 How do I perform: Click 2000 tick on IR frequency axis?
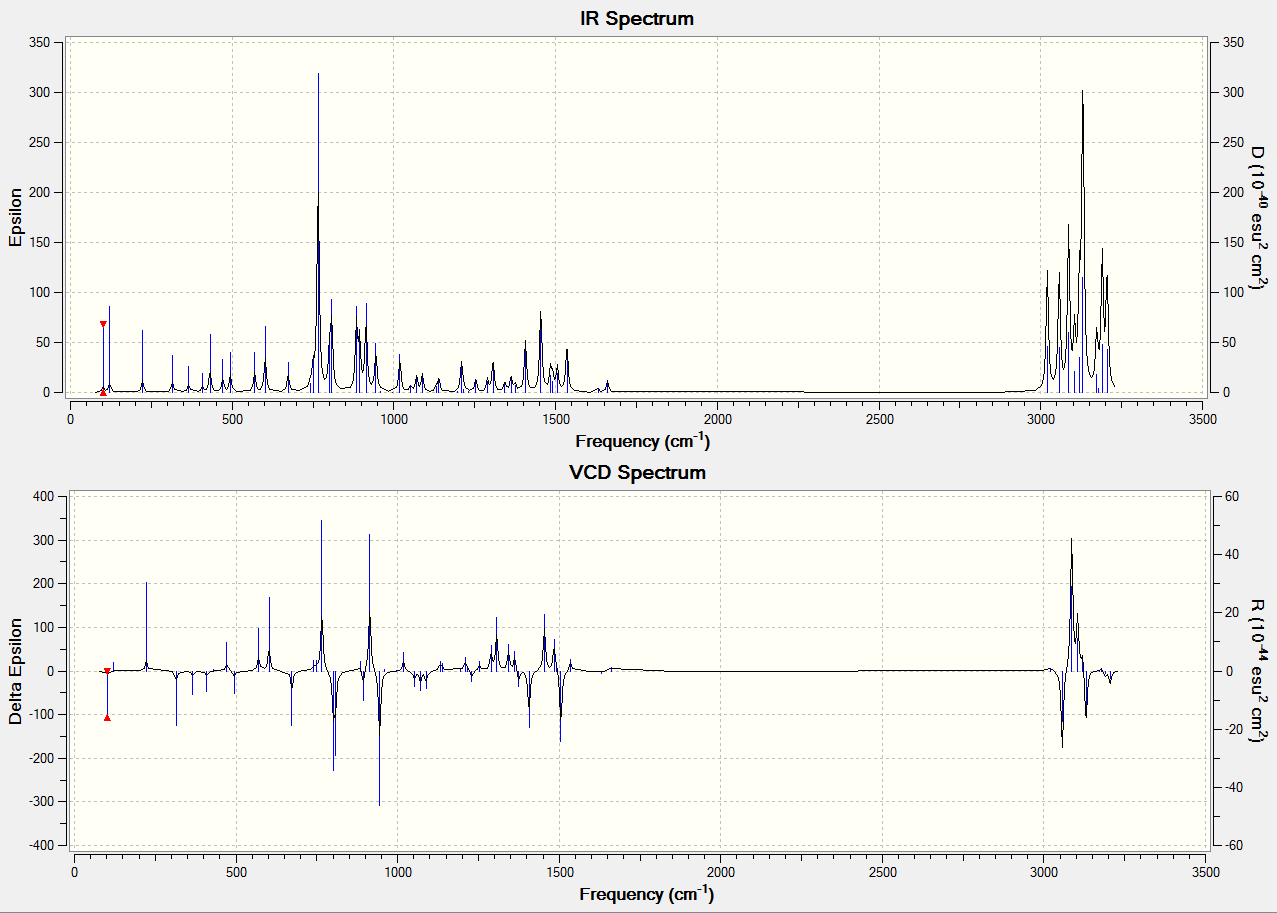[718, 419]
